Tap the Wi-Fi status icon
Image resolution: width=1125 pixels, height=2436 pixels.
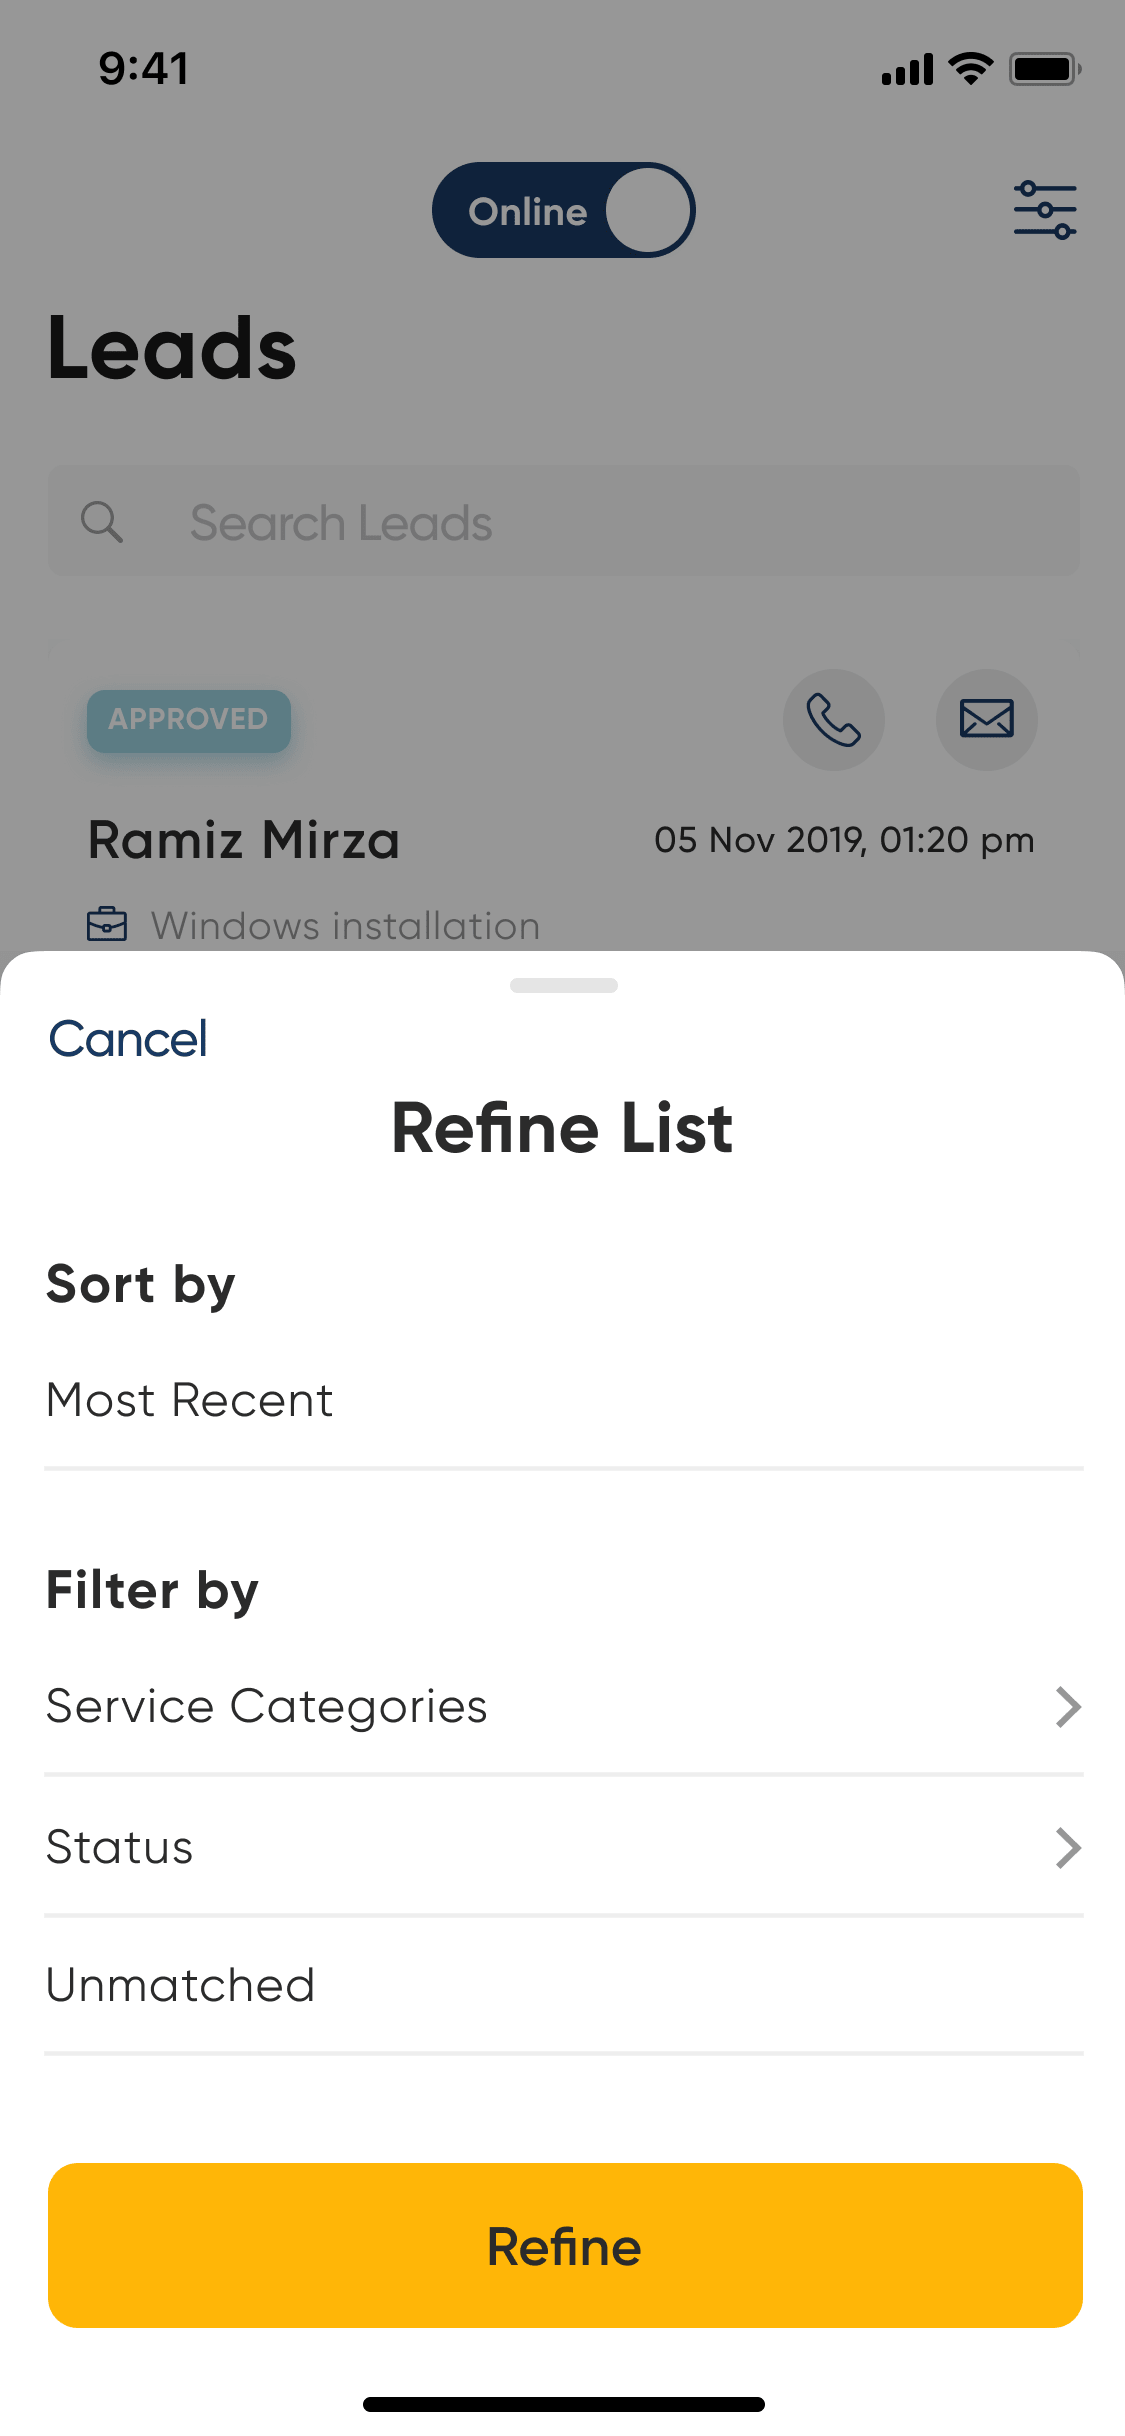[969, 69]
